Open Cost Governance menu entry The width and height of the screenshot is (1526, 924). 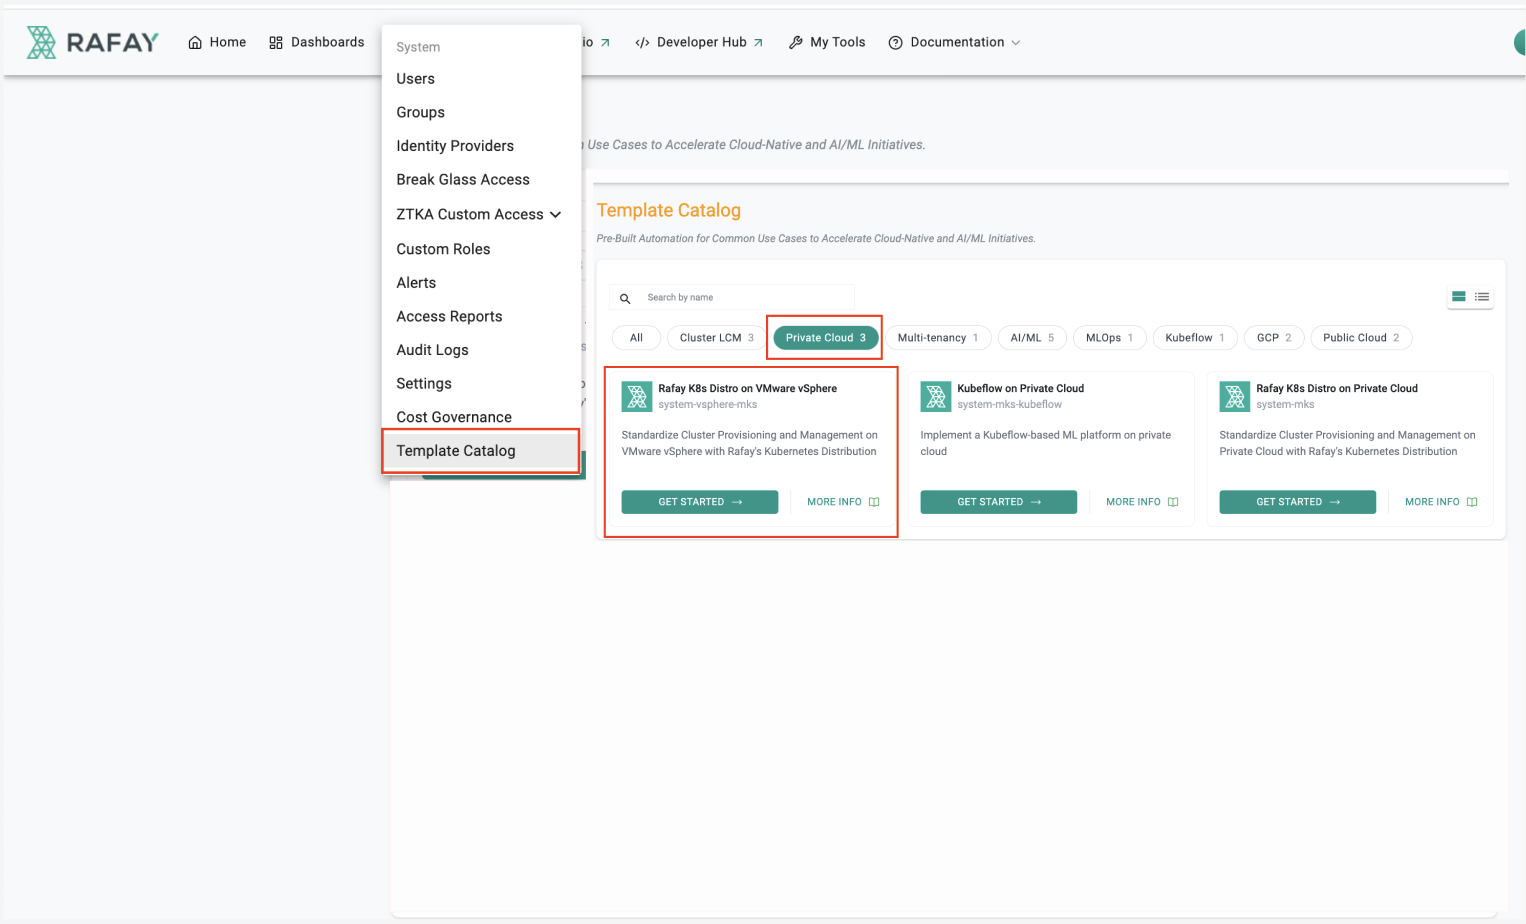[481, 417]
